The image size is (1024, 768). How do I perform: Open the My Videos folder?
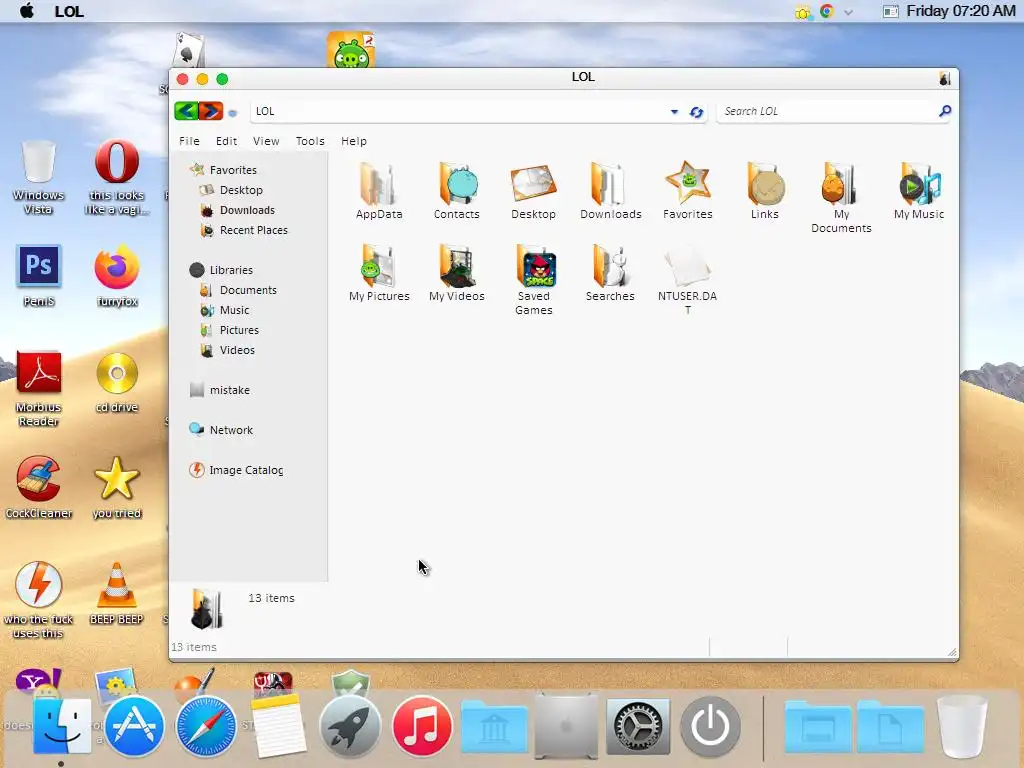click(456, 273)
